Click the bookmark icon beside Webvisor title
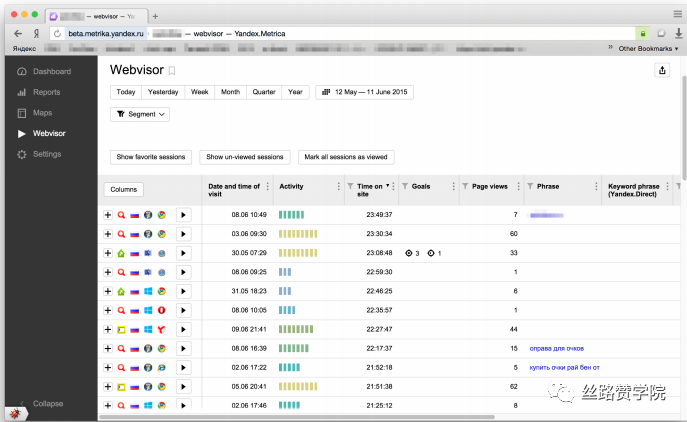Viewport: 687px width, 422px height. point(172,71)
